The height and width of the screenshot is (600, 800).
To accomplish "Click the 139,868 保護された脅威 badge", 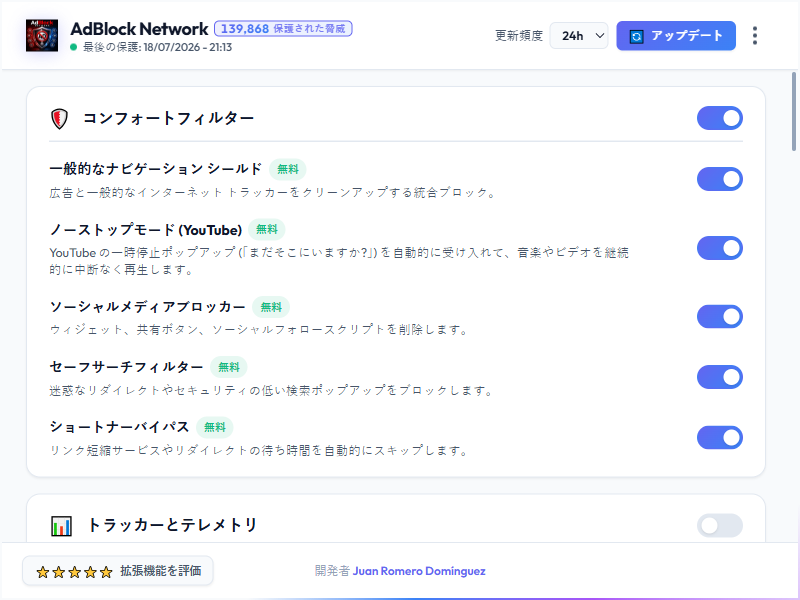I will pos(283,29).
